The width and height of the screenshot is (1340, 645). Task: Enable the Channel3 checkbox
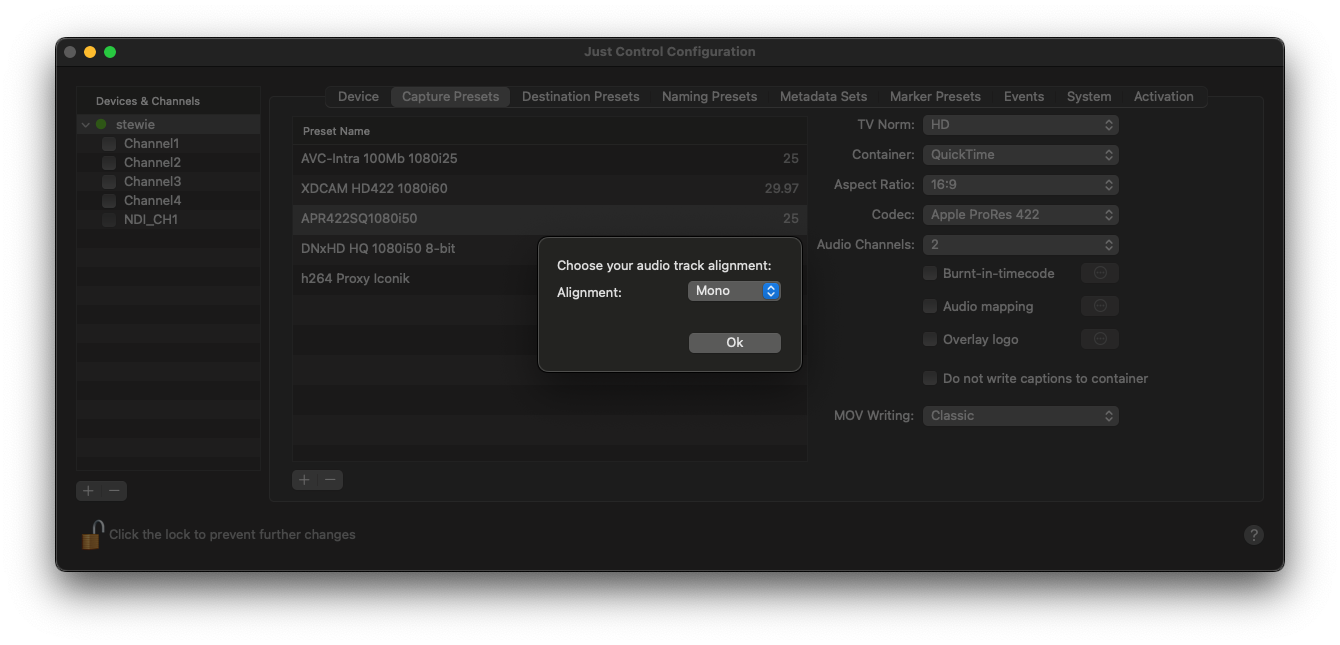[109, 182]
